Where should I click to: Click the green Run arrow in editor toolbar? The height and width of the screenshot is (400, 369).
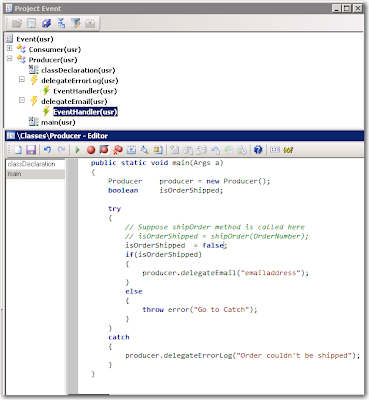pos(78,150)
